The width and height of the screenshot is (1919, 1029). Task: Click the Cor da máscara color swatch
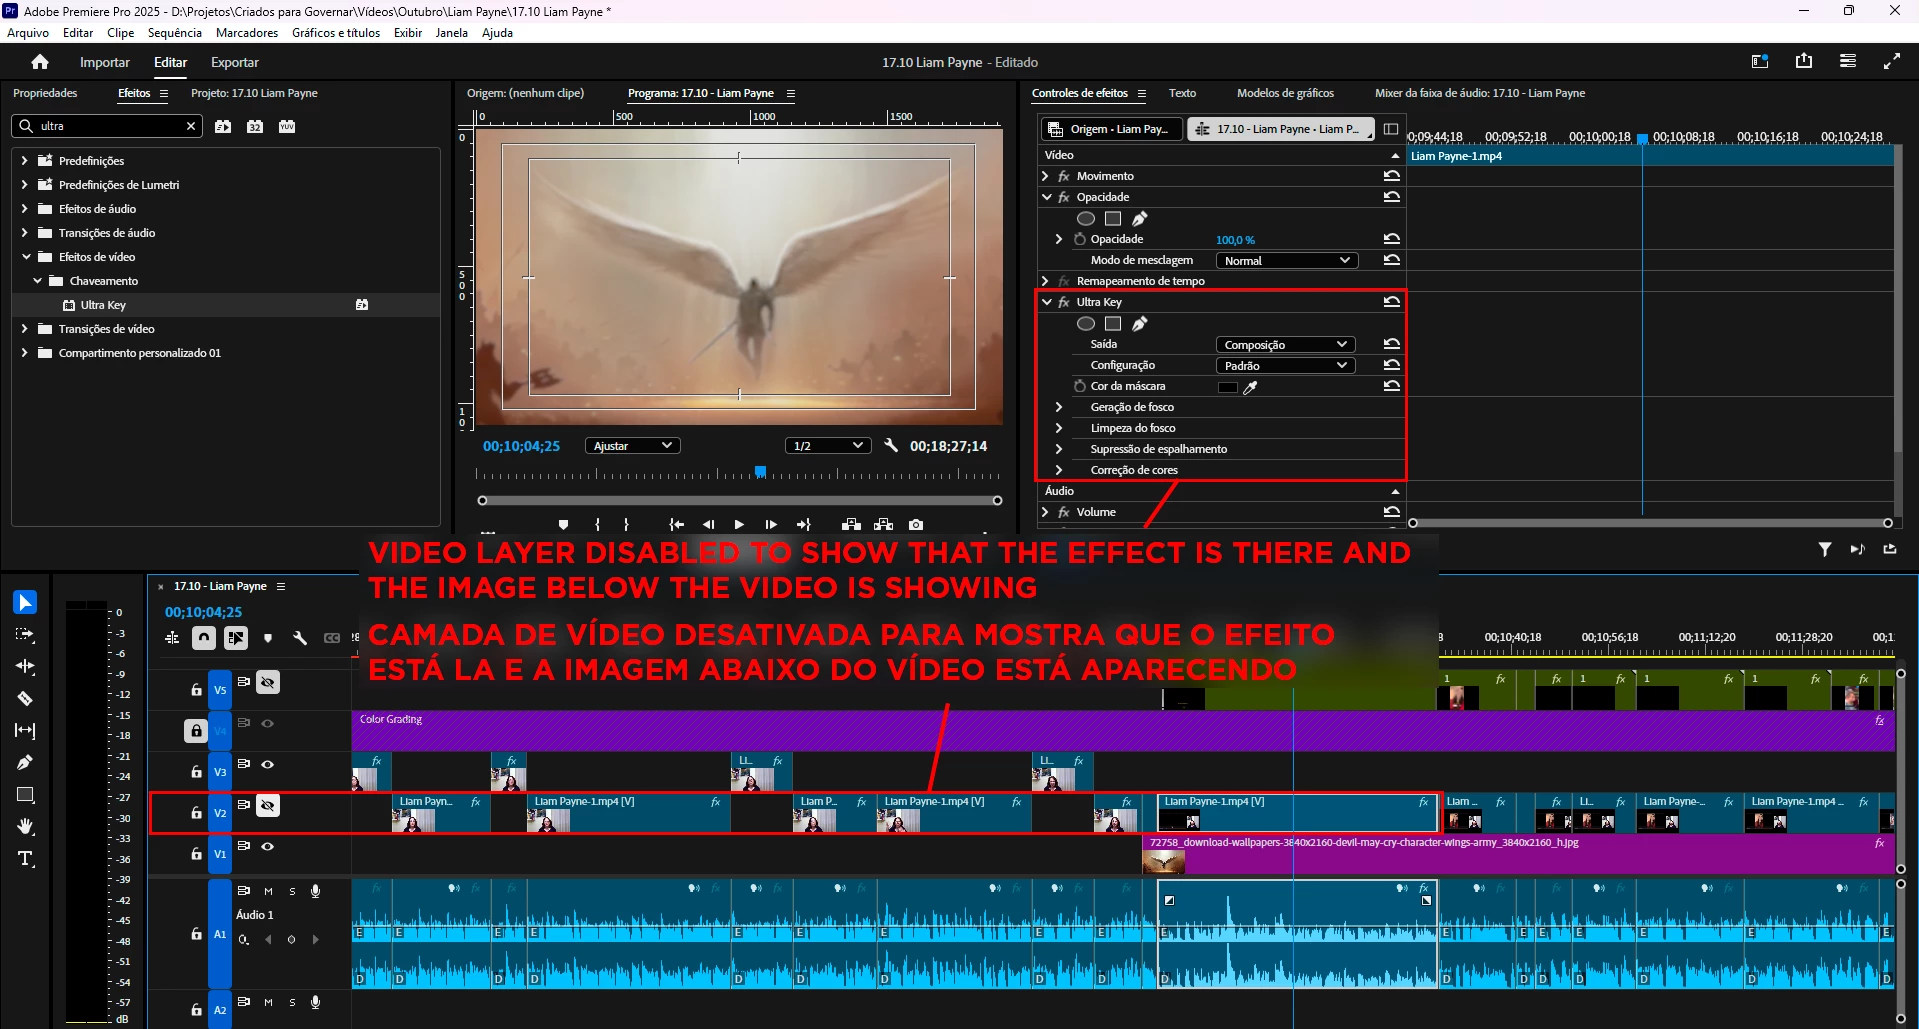tap(1228, 387)
